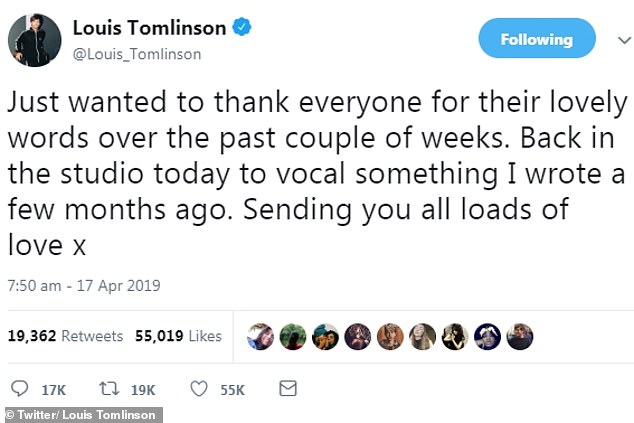Click the envelope direct message icon
The image size is (634, 423).
click(287, 387)
